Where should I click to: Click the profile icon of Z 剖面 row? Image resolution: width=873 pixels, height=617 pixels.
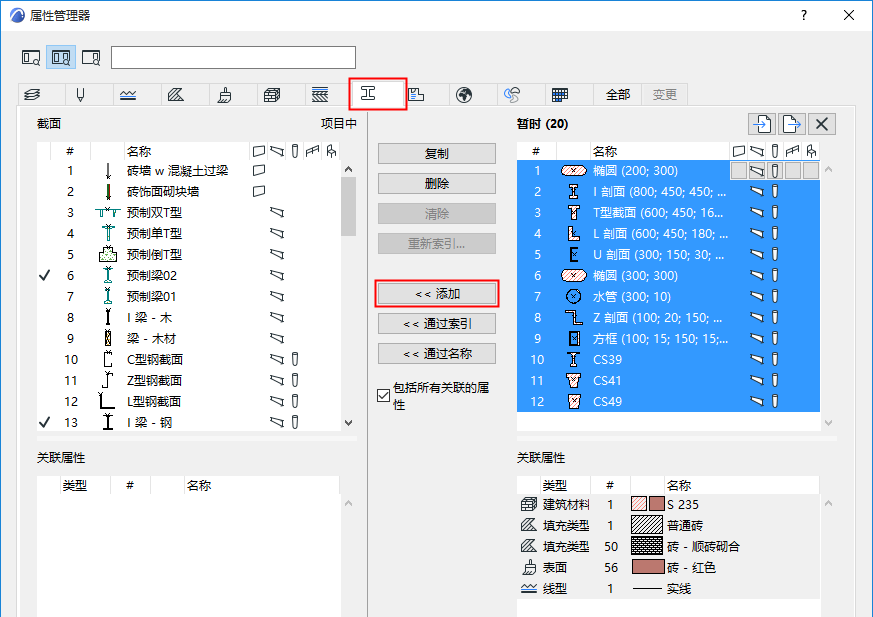[x=573, y=317]
